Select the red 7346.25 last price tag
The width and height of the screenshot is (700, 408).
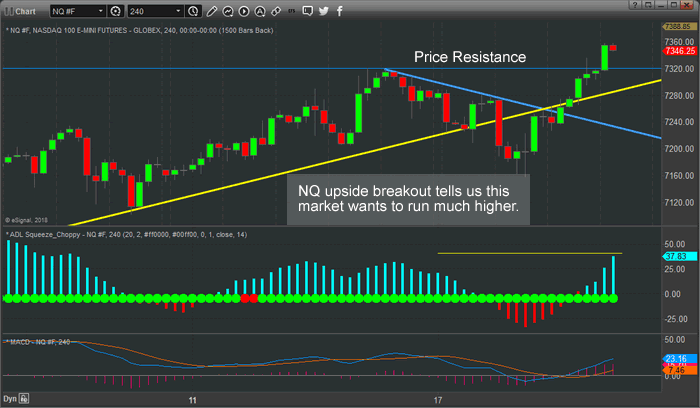coord(680,51)
